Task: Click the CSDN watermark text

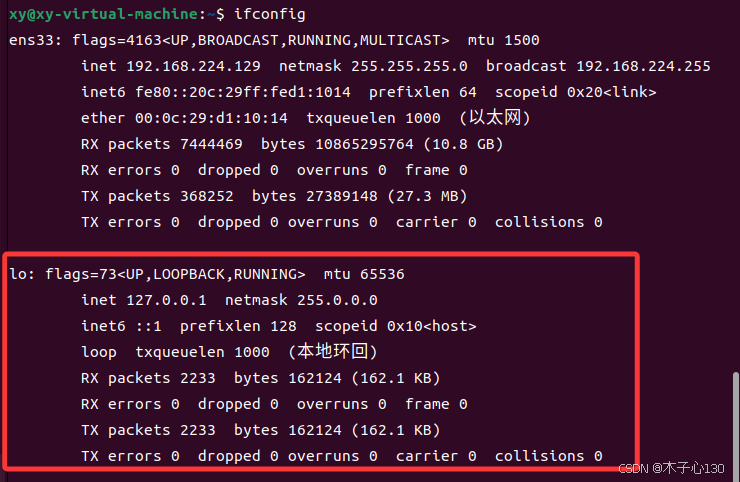Action: point(671,468)
